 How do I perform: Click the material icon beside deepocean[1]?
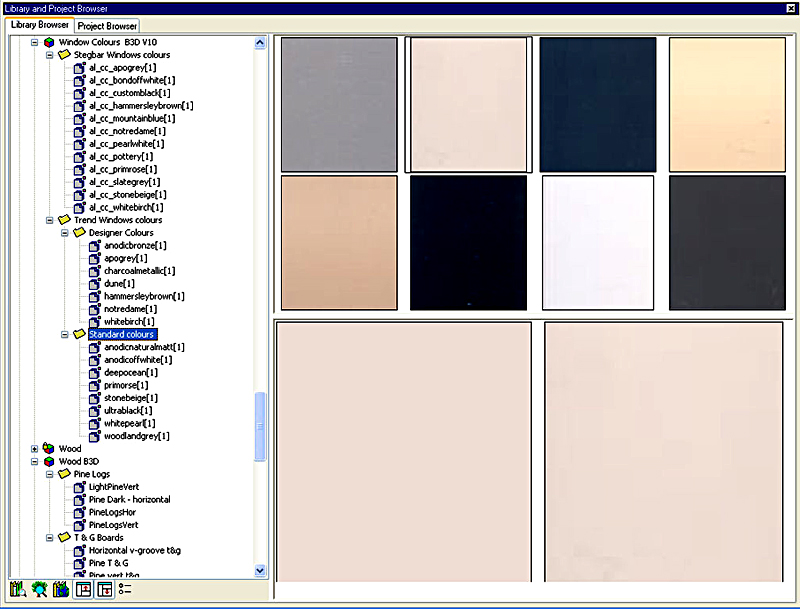coord(94,372)
